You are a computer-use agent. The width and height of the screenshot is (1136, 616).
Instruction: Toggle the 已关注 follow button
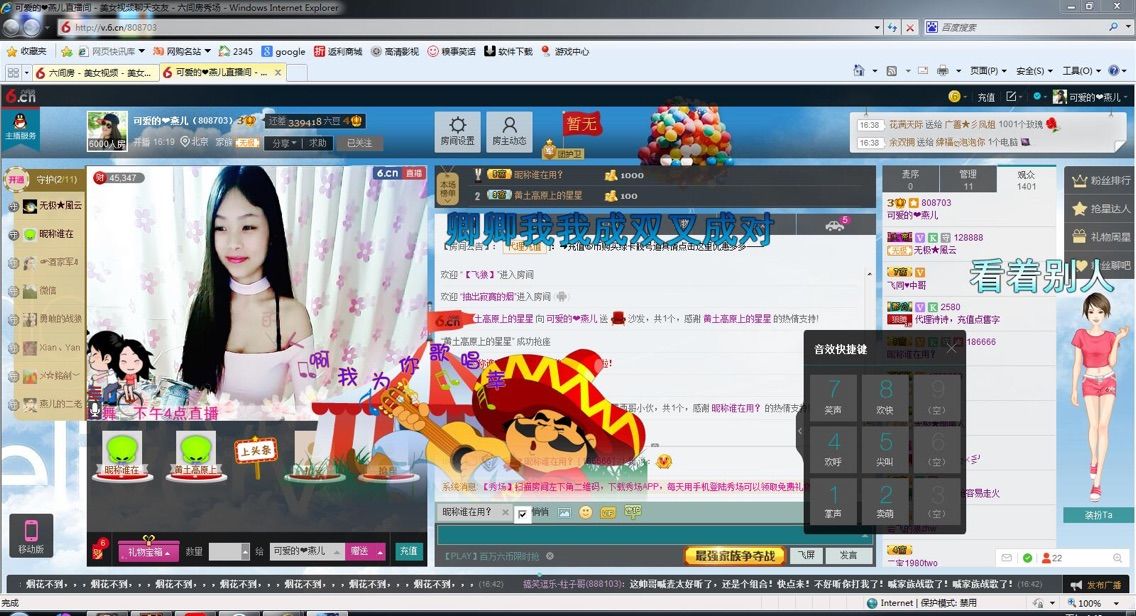pyautogui.click(x=359, y=143)
